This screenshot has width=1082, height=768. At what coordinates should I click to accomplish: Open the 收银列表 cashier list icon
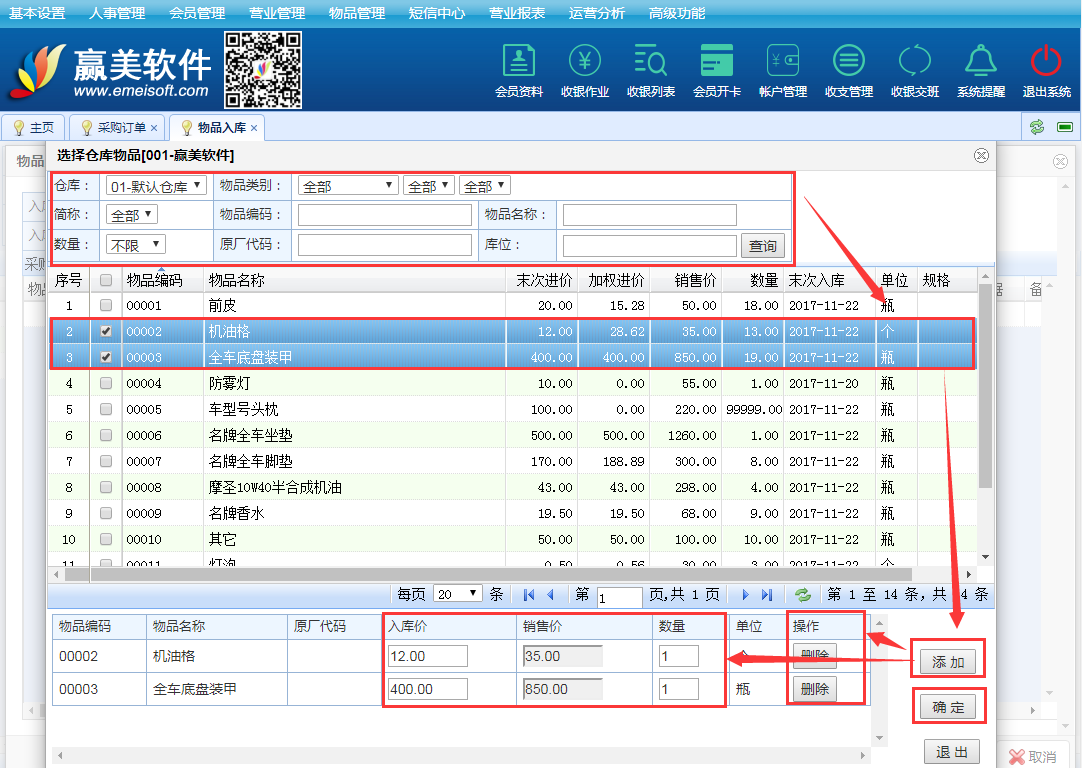(650, 62)
